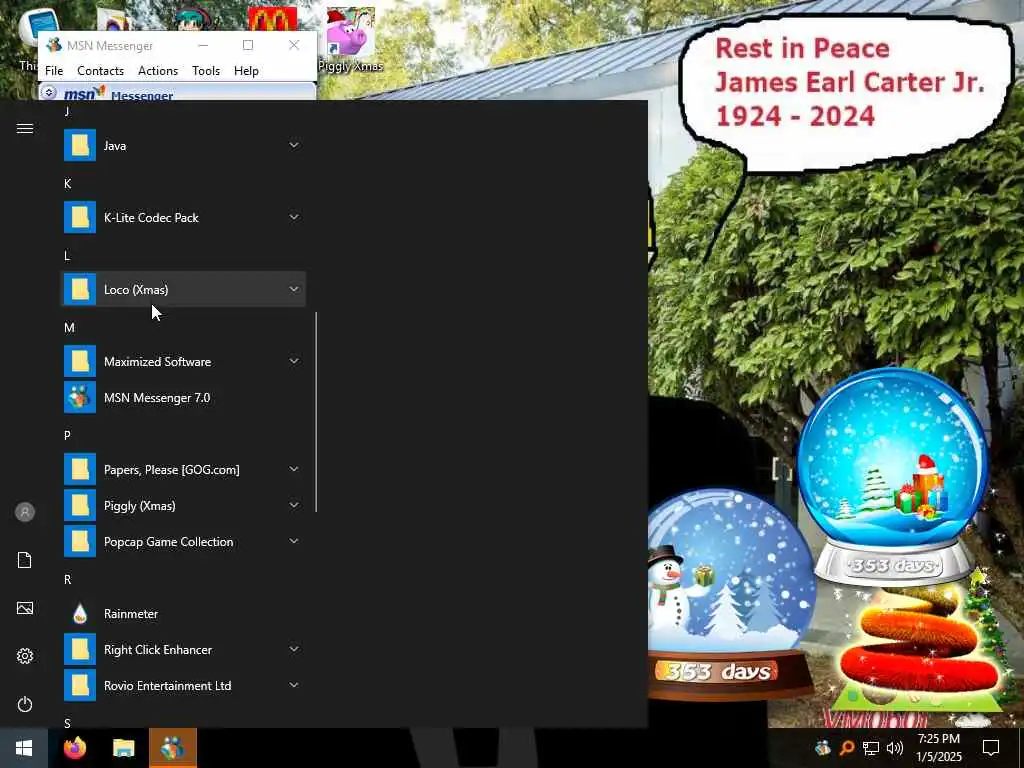
Task: Click the Start menu app list scrollbar
Action: pos(316,412)
